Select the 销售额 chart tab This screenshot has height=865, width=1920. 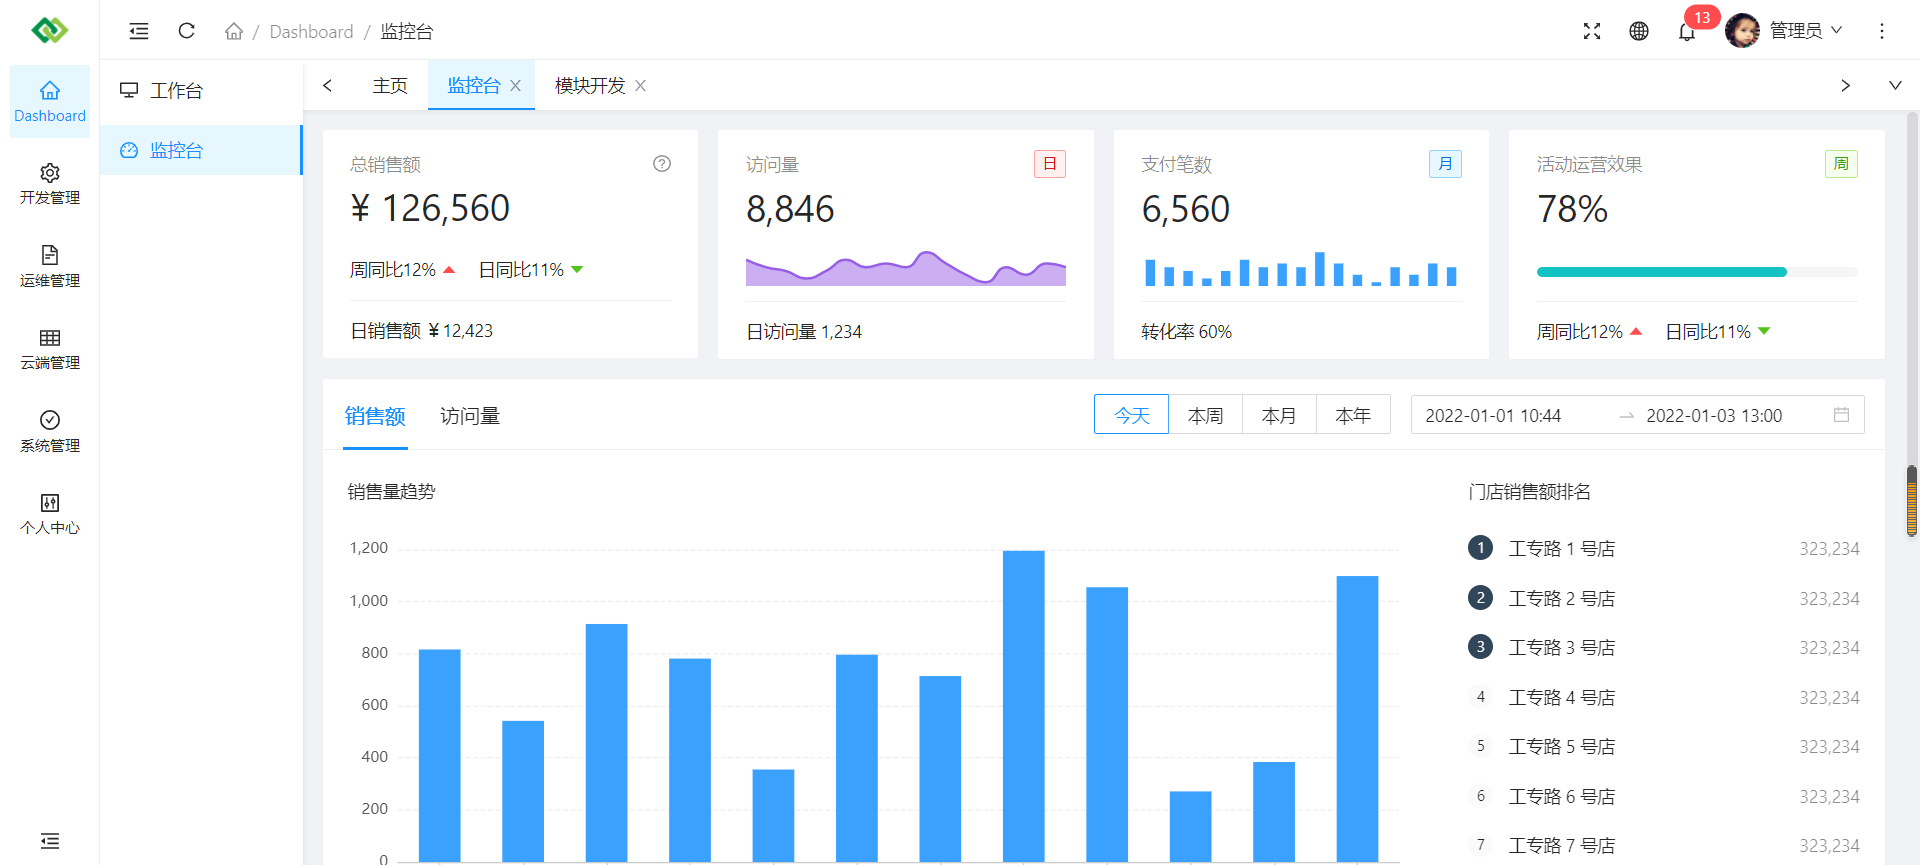click(375, 416)
